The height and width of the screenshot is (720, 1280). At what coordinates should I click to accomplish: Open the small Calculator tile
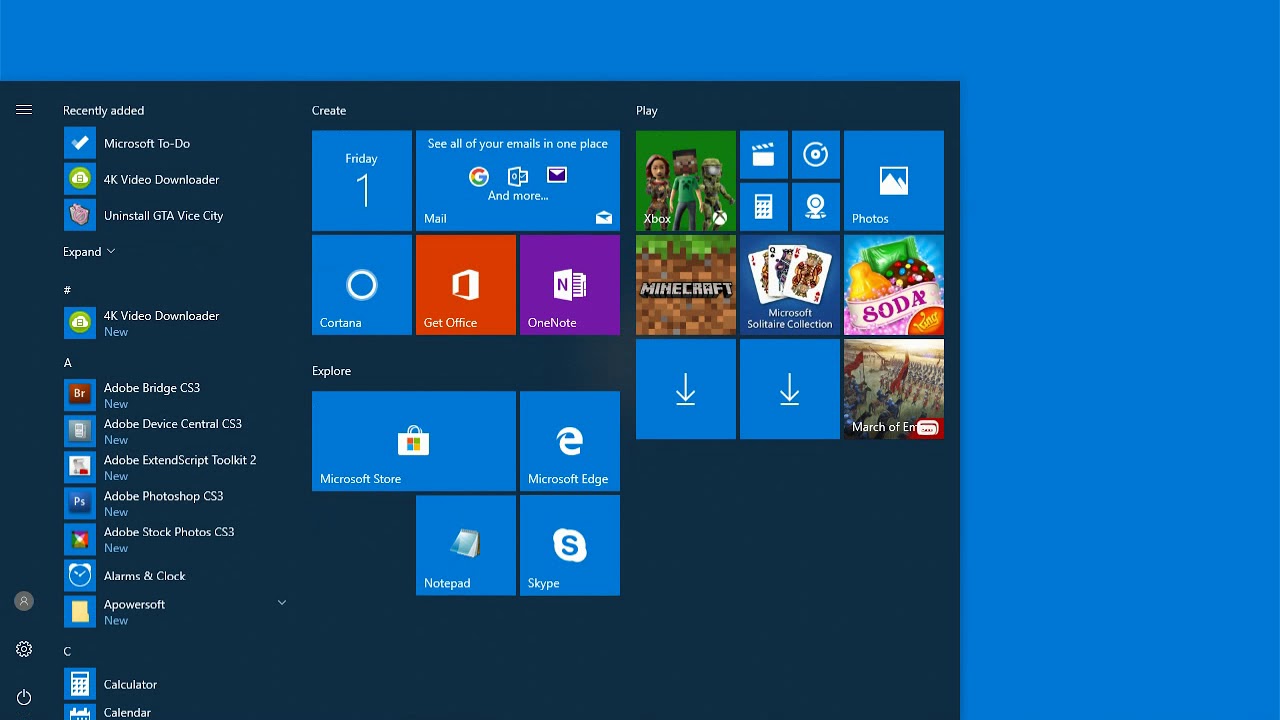pos(764,207)
